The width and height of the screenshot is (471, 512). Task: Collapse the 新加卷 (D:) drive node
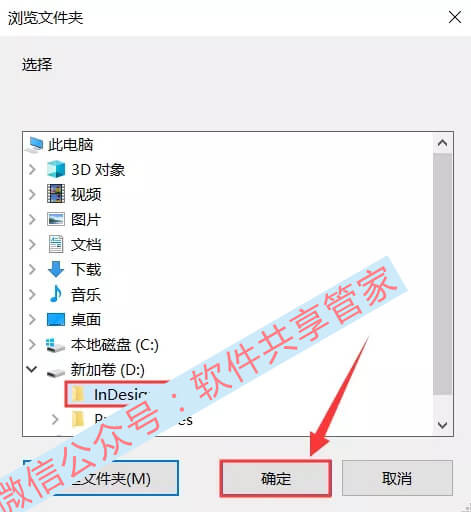point(32,369)
